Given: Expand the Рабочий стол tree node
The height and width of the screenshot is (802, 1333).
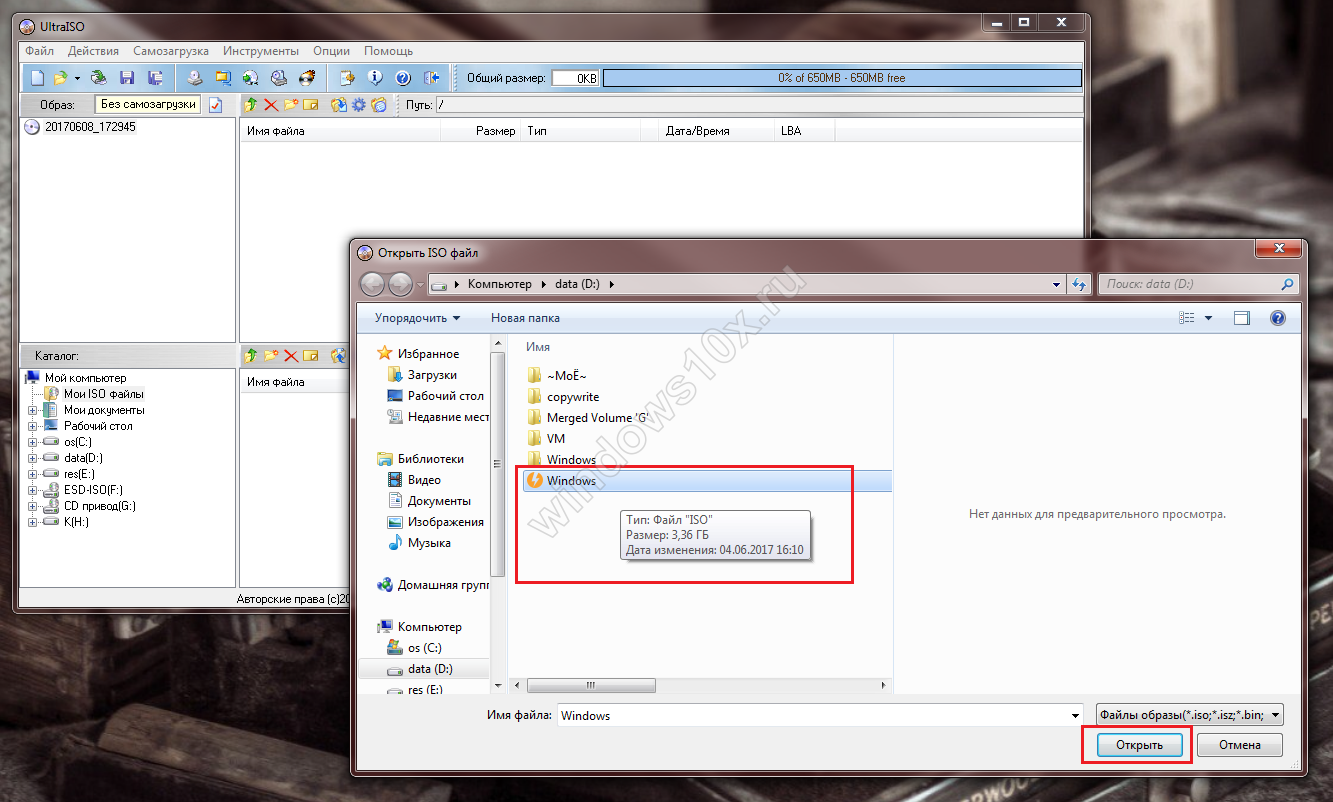Looking at the screenshot, I should coord(33,426).
